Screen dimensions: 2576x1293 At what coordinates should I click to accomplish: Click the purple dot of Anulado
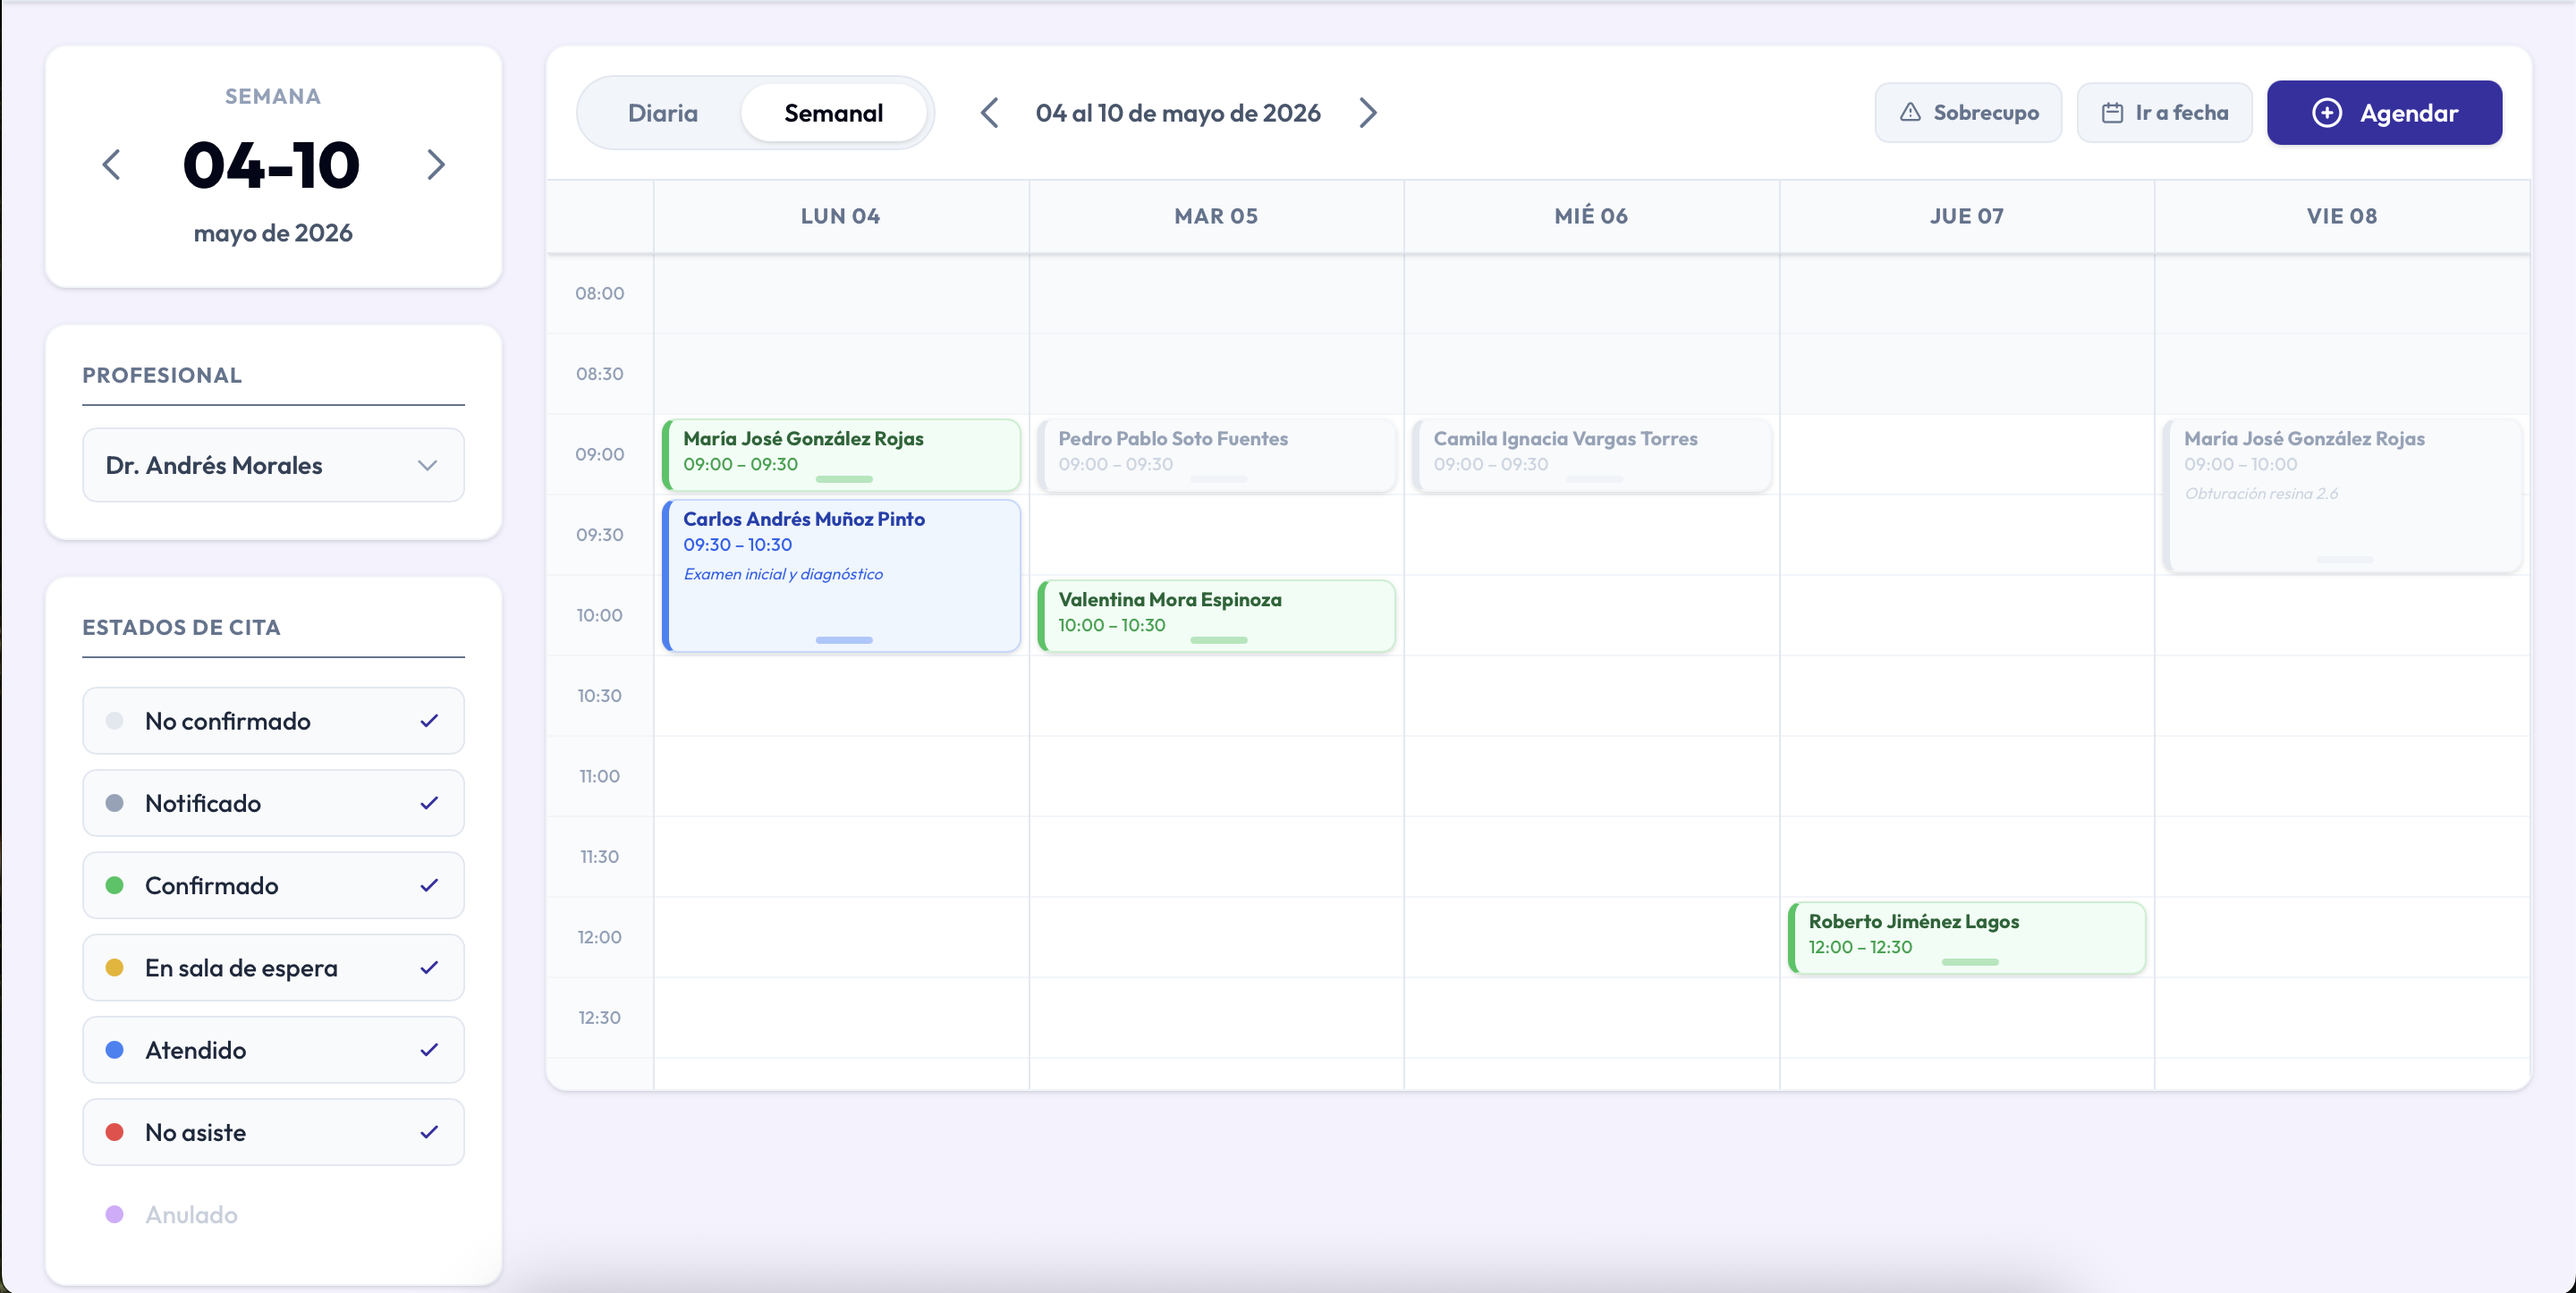point(115,1214)
